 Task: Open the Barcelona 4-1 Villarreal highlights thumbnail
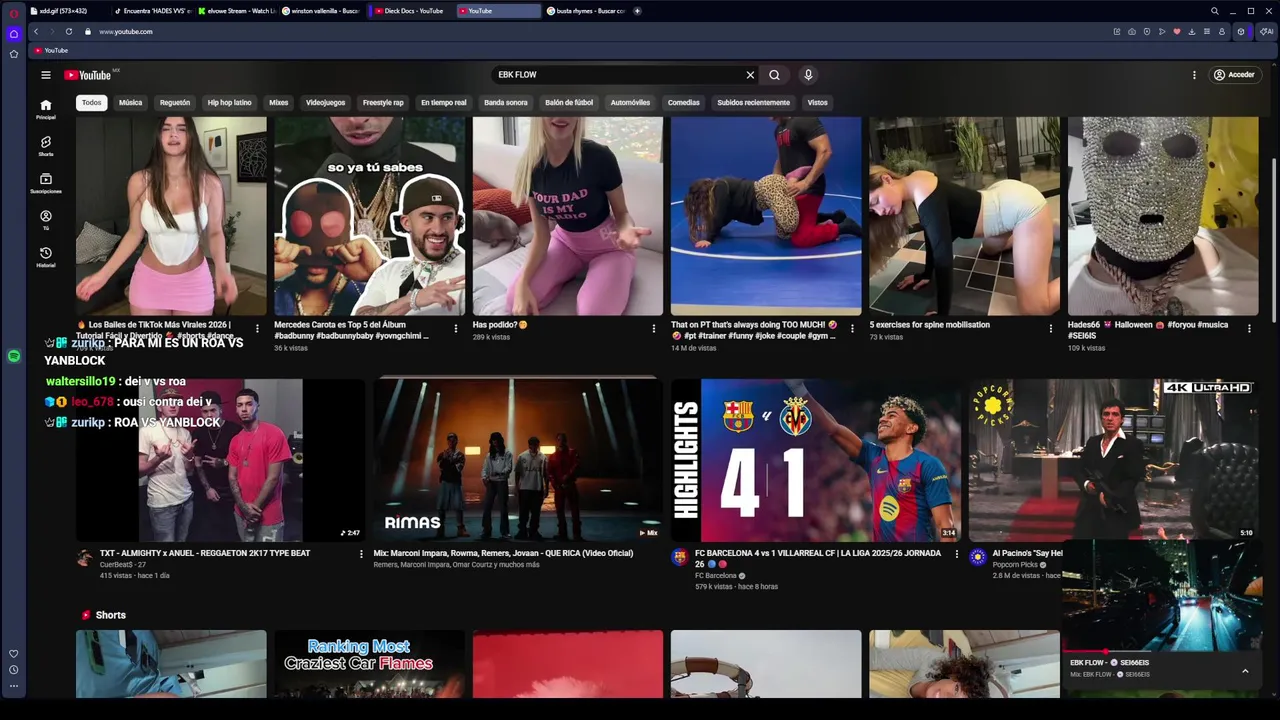click(815, 460)
